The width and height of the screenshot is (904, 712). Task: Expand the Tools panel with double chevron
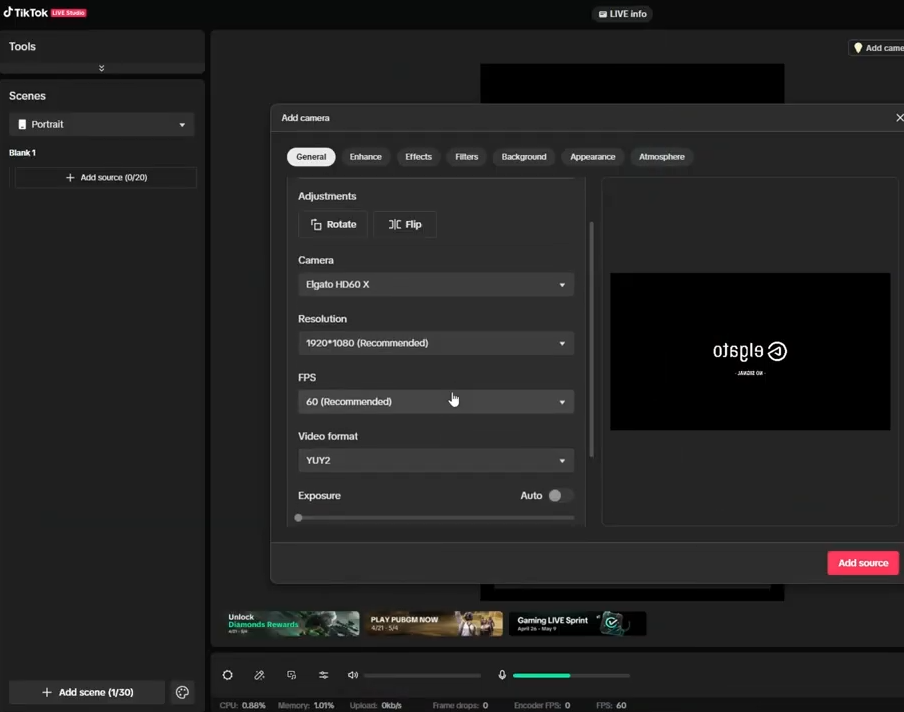101,68
